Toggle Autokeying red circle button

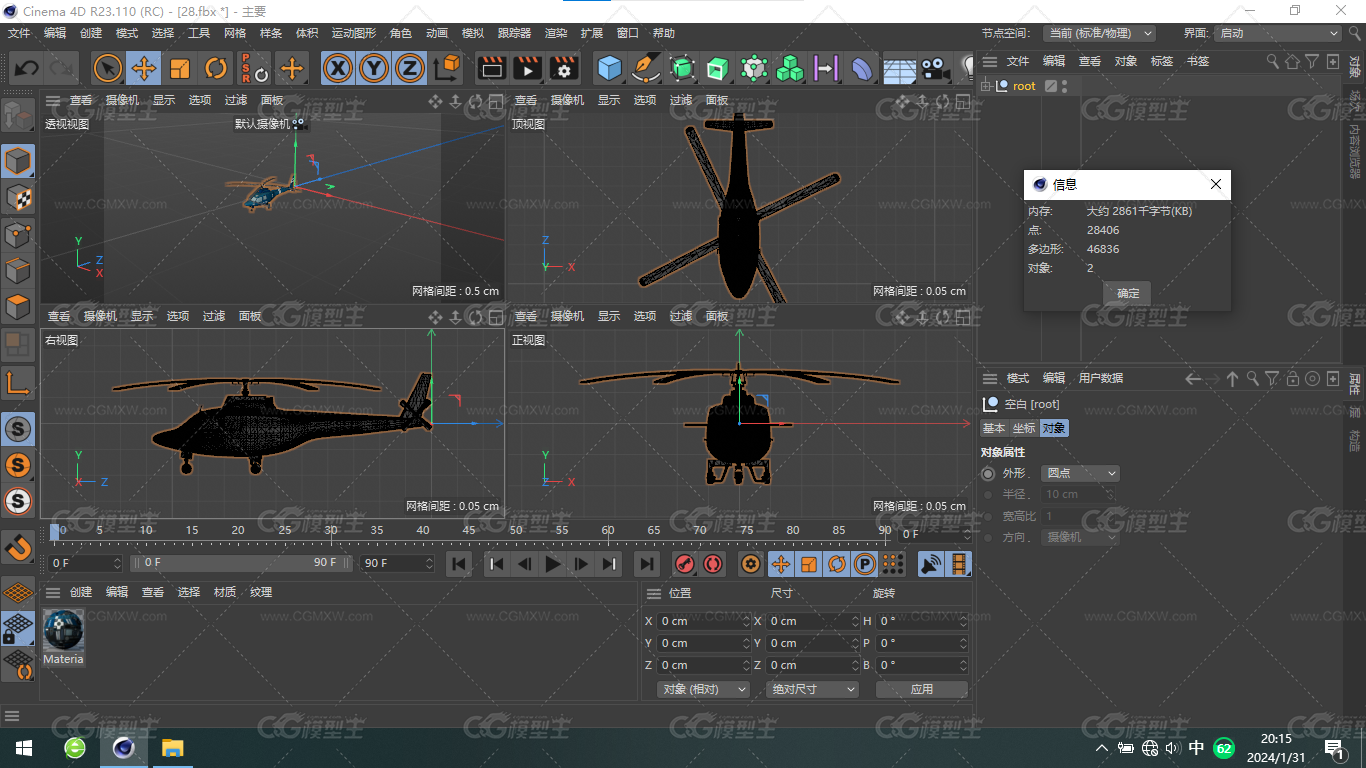click(x=712, y=564)
